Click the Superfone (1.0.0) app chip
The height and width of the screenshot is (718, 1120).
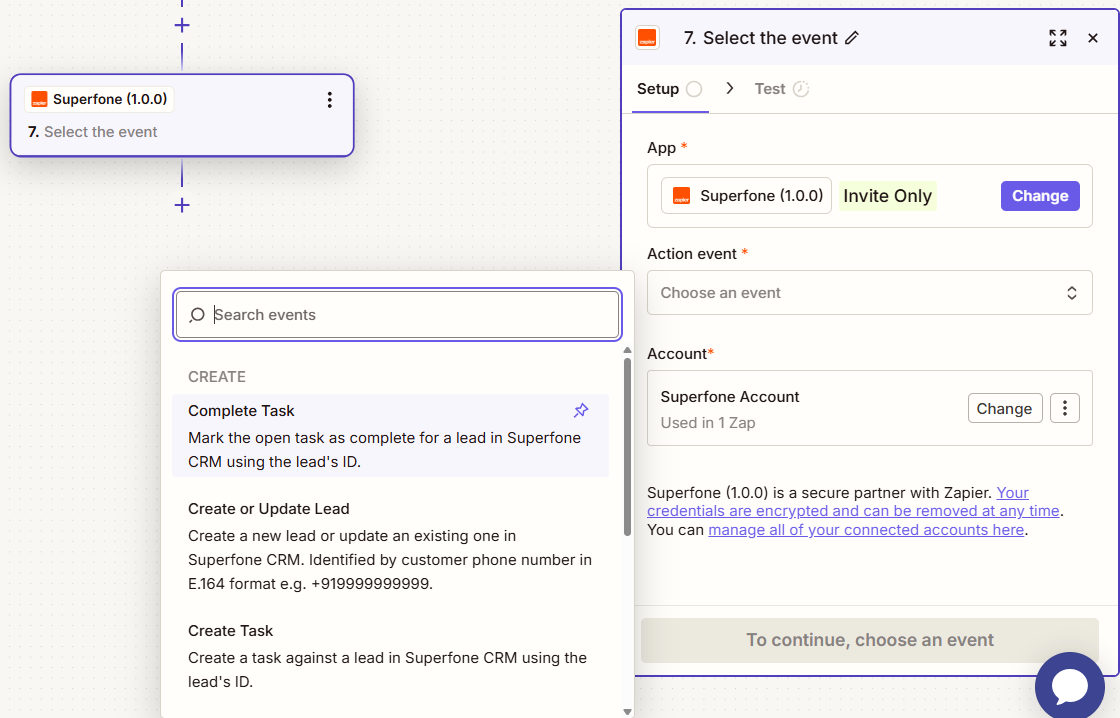(x=746, y=196)
